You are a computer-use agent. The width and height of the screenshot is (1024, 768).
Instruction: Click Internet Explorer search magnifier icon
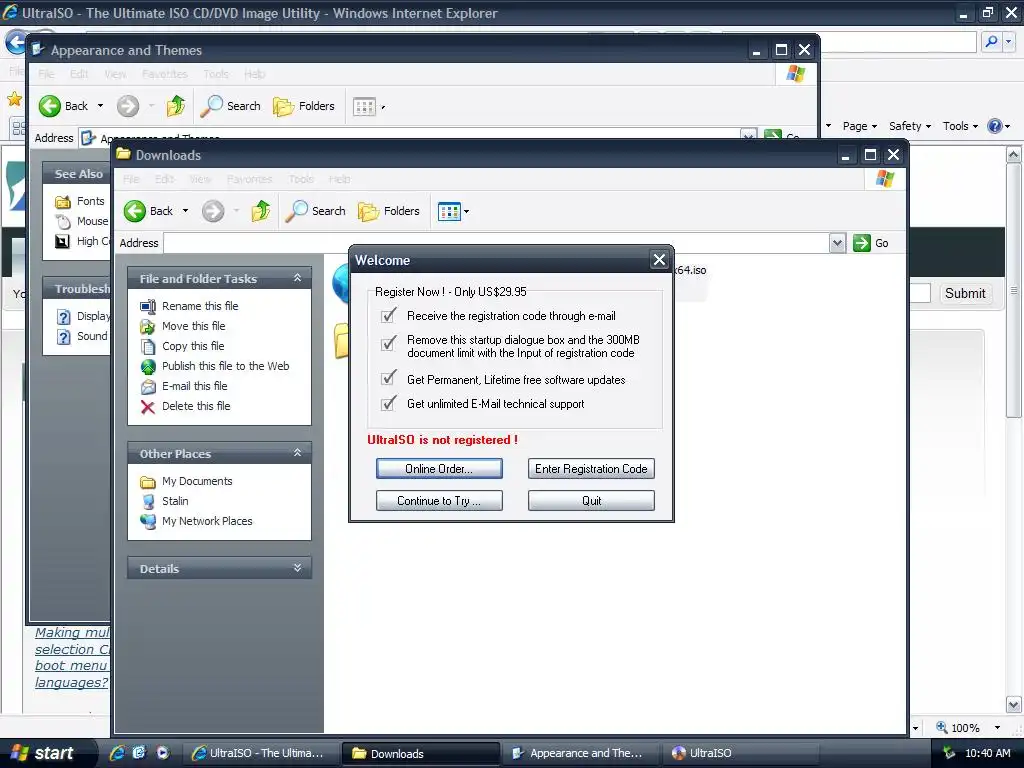point(991,42)
